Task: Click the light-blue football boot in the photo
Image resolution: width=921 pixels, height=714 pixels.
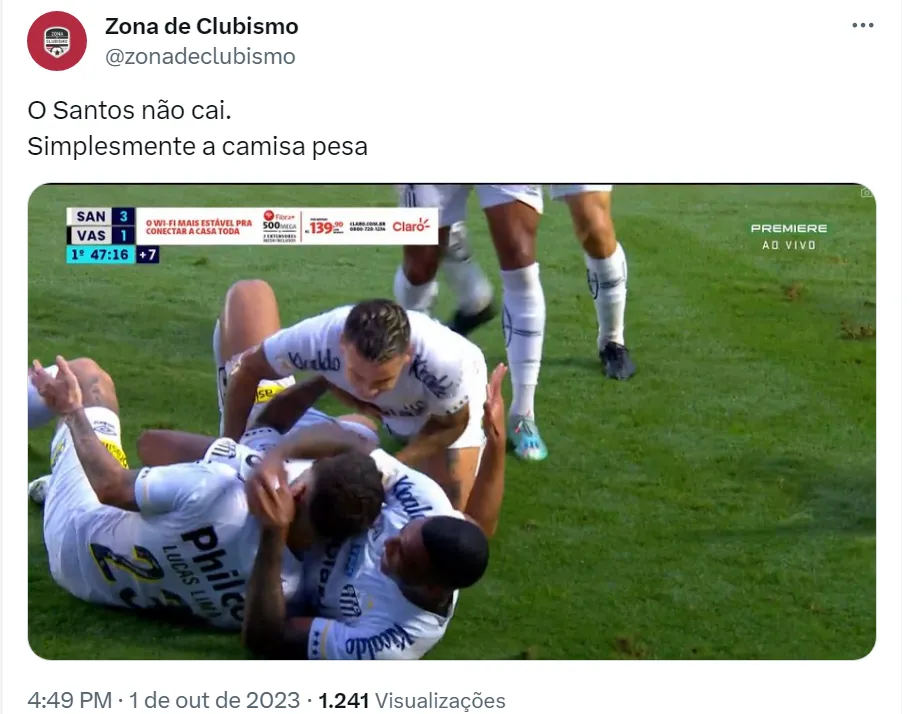Action: click(527, 437)
